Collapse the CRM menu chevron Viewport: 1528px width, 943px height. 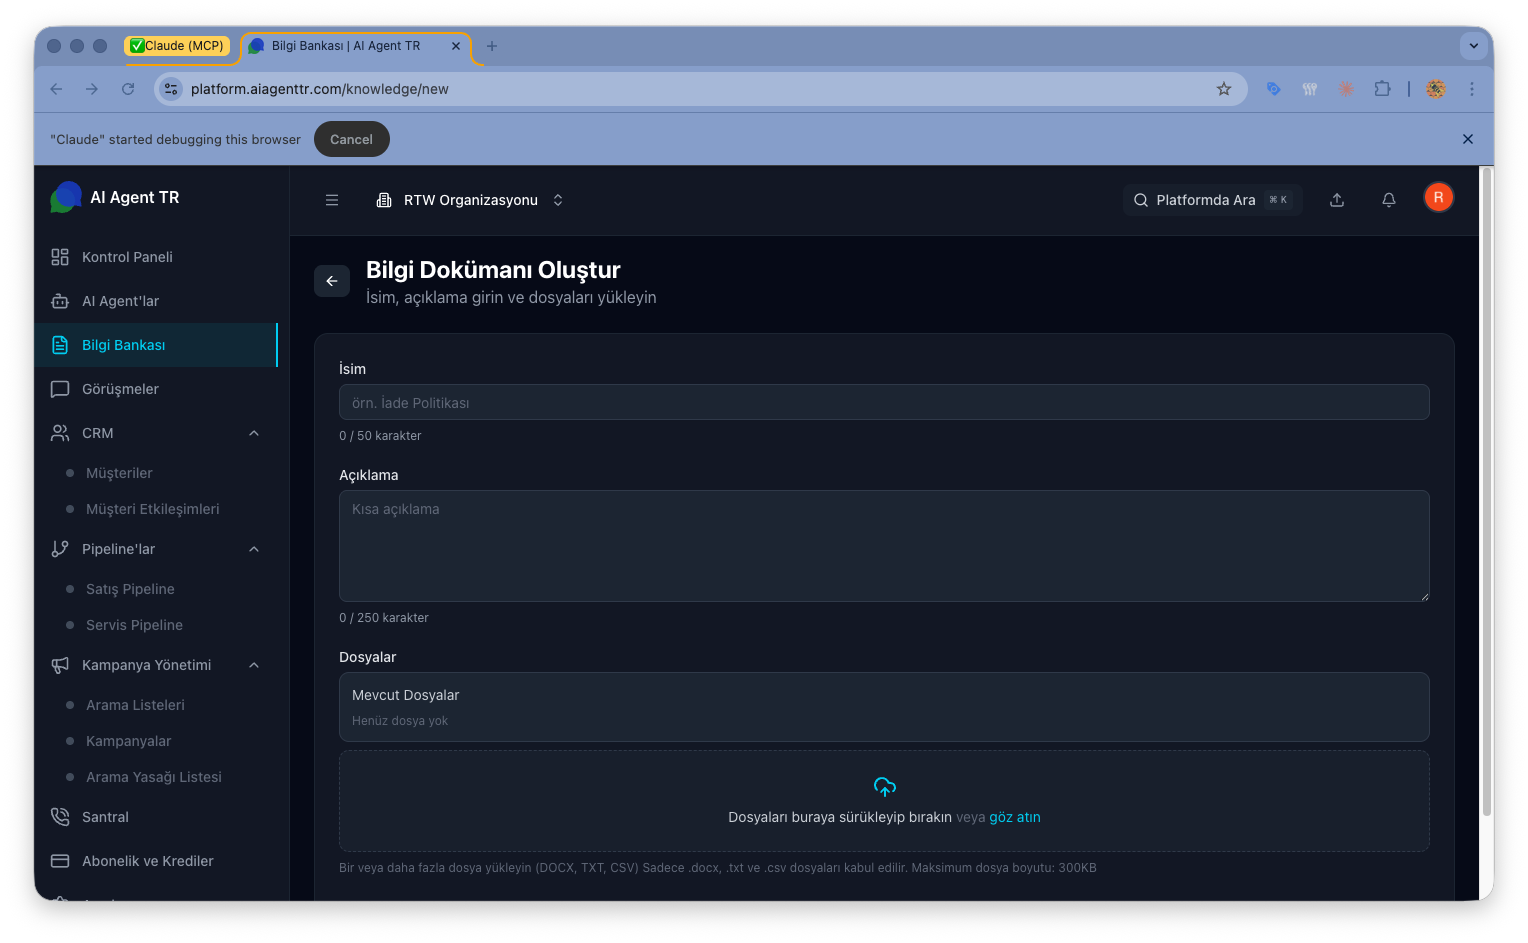point(254,433)
